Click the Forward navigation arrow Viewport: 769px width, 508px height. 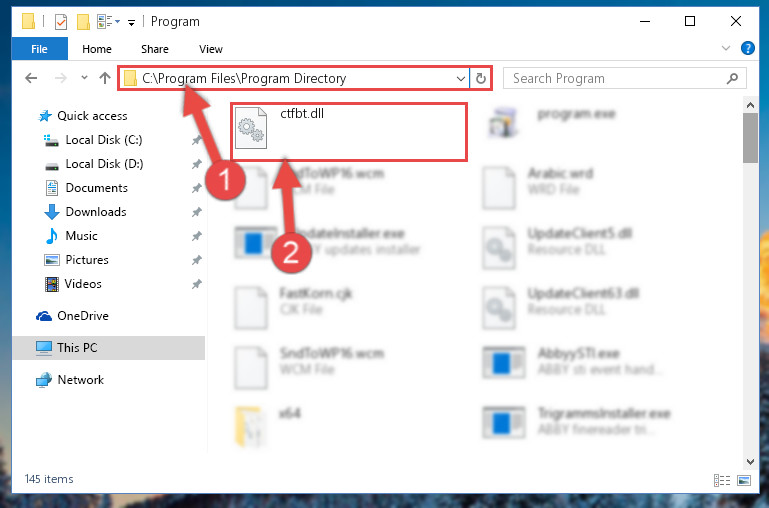pyautogui.click(x=61, y=78)
